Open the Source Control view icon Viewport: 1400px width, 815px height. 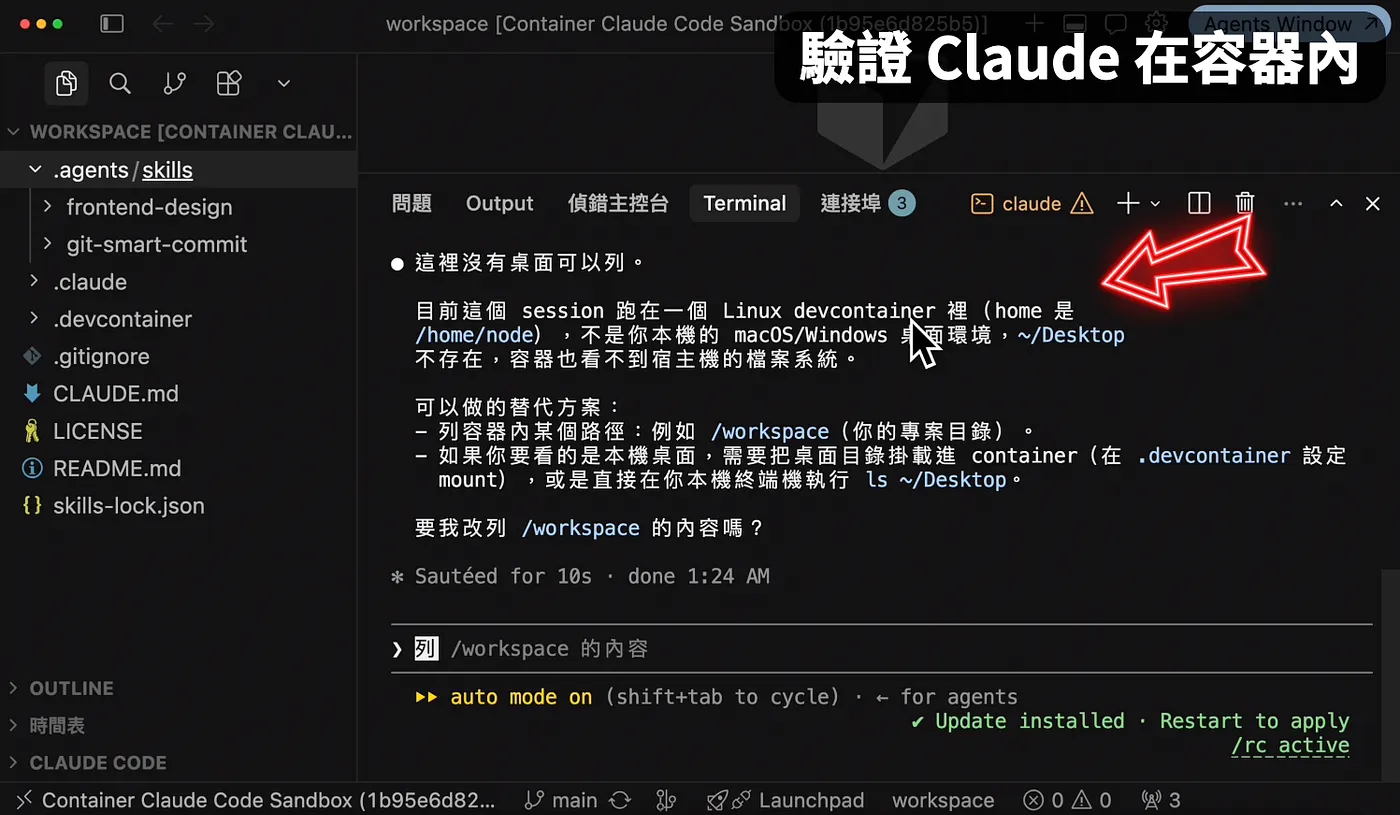click(x=174, y=84)
